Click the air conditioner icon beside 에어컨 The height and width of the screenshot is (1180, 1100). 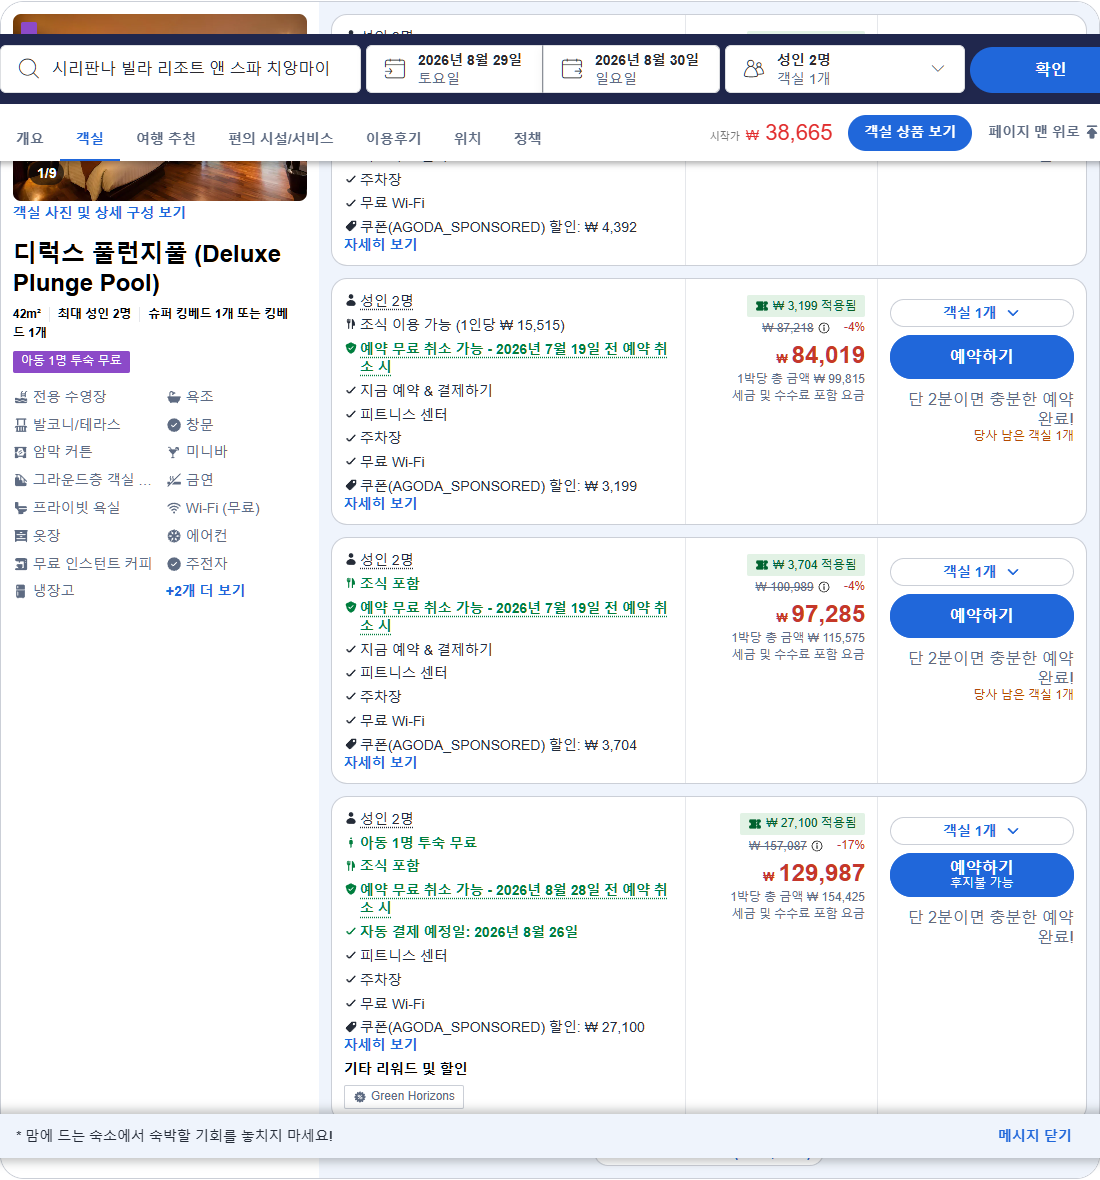pos(174,536)
